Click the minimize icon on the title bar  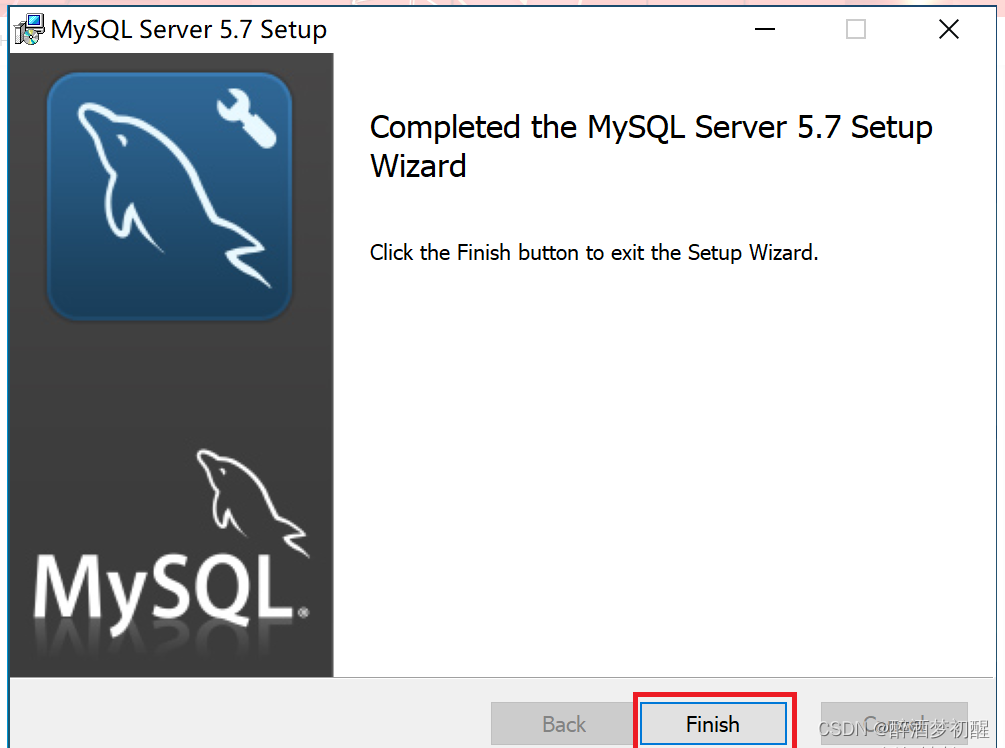click(765, 29)
